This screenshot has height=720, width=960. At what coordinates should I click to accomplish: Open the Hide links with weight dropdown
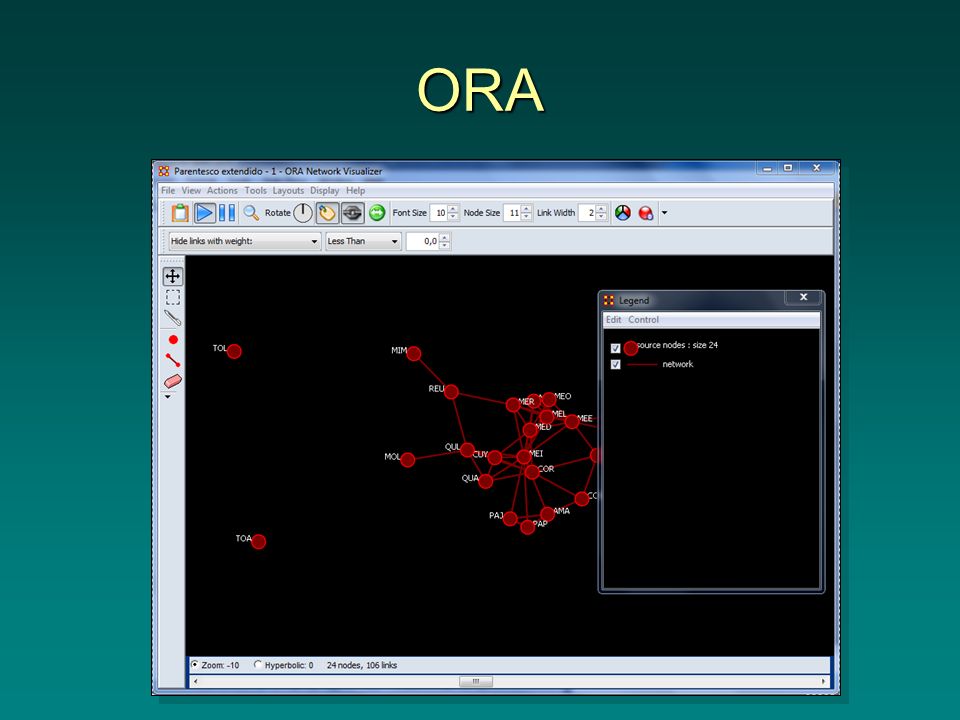(x=244, y=241)
